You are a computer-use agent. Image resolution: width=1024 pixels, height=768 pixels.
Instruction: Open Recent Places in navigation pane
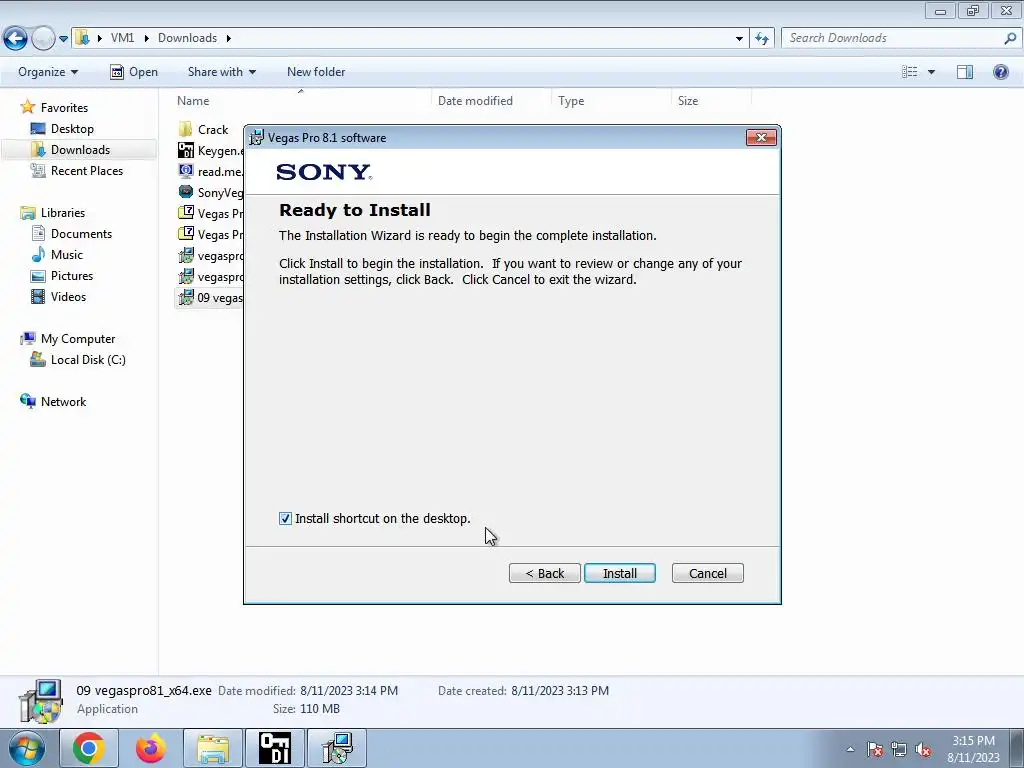point(87,170)
